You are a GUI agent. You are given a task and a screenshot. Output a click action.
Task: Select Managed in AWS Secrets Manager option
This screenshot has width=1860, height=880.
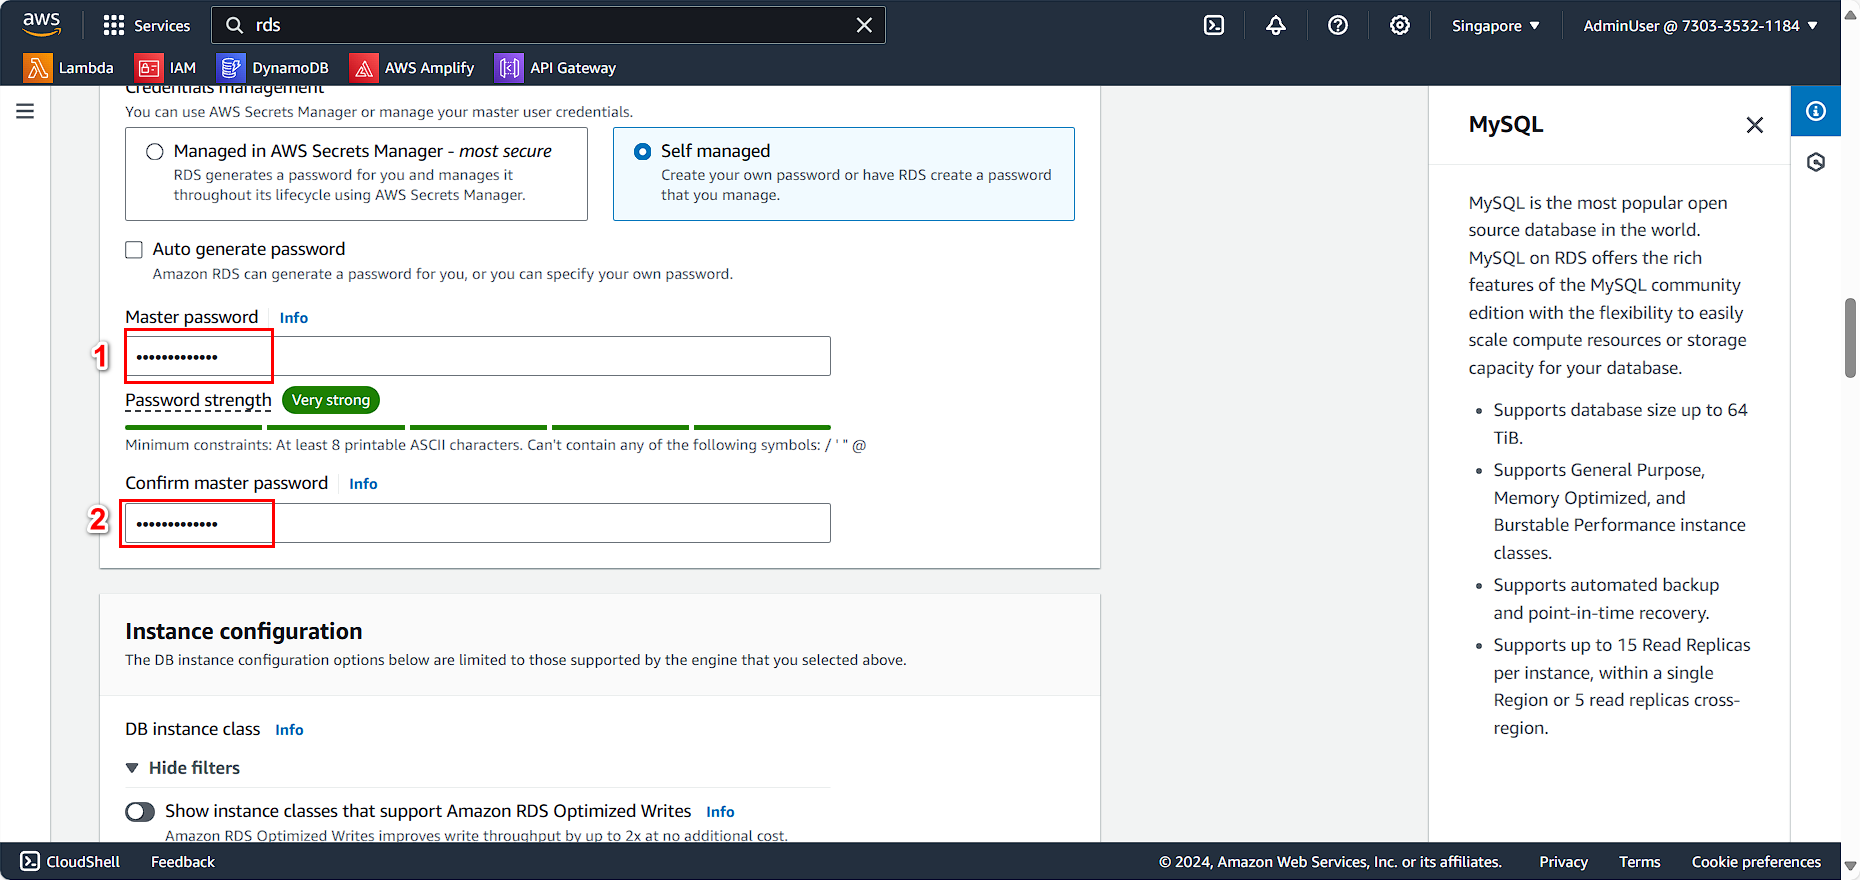coord(155,152)
